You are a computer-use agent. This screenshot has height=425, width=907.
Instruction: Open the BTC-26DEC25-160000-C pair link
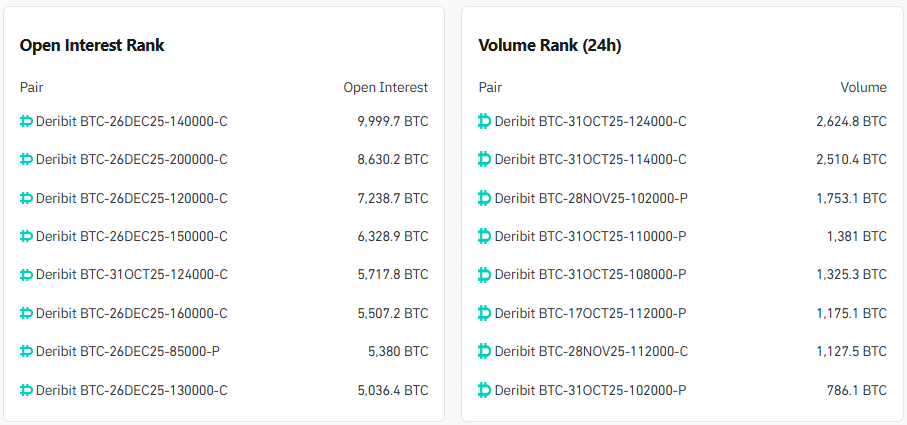(x=131, y=313)
